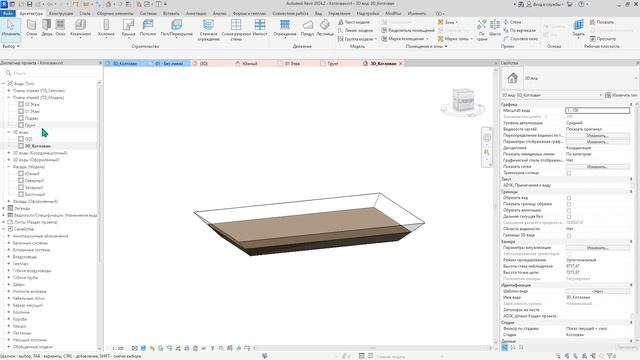640x360 pixels.
Task: Pick the Стеновое ограждение (Curtain System) tool
Action: pos(209,30)
